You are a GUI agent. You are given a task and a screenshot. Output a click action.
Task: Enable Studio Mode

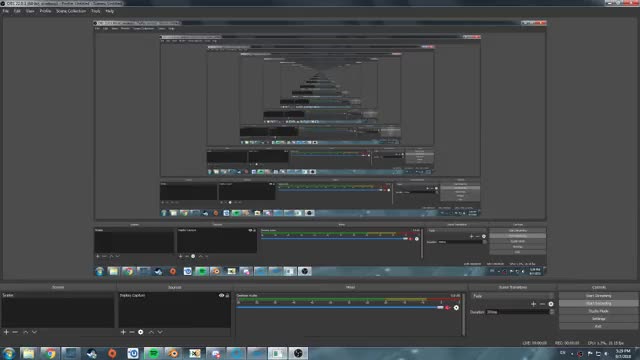click(598, 311)
